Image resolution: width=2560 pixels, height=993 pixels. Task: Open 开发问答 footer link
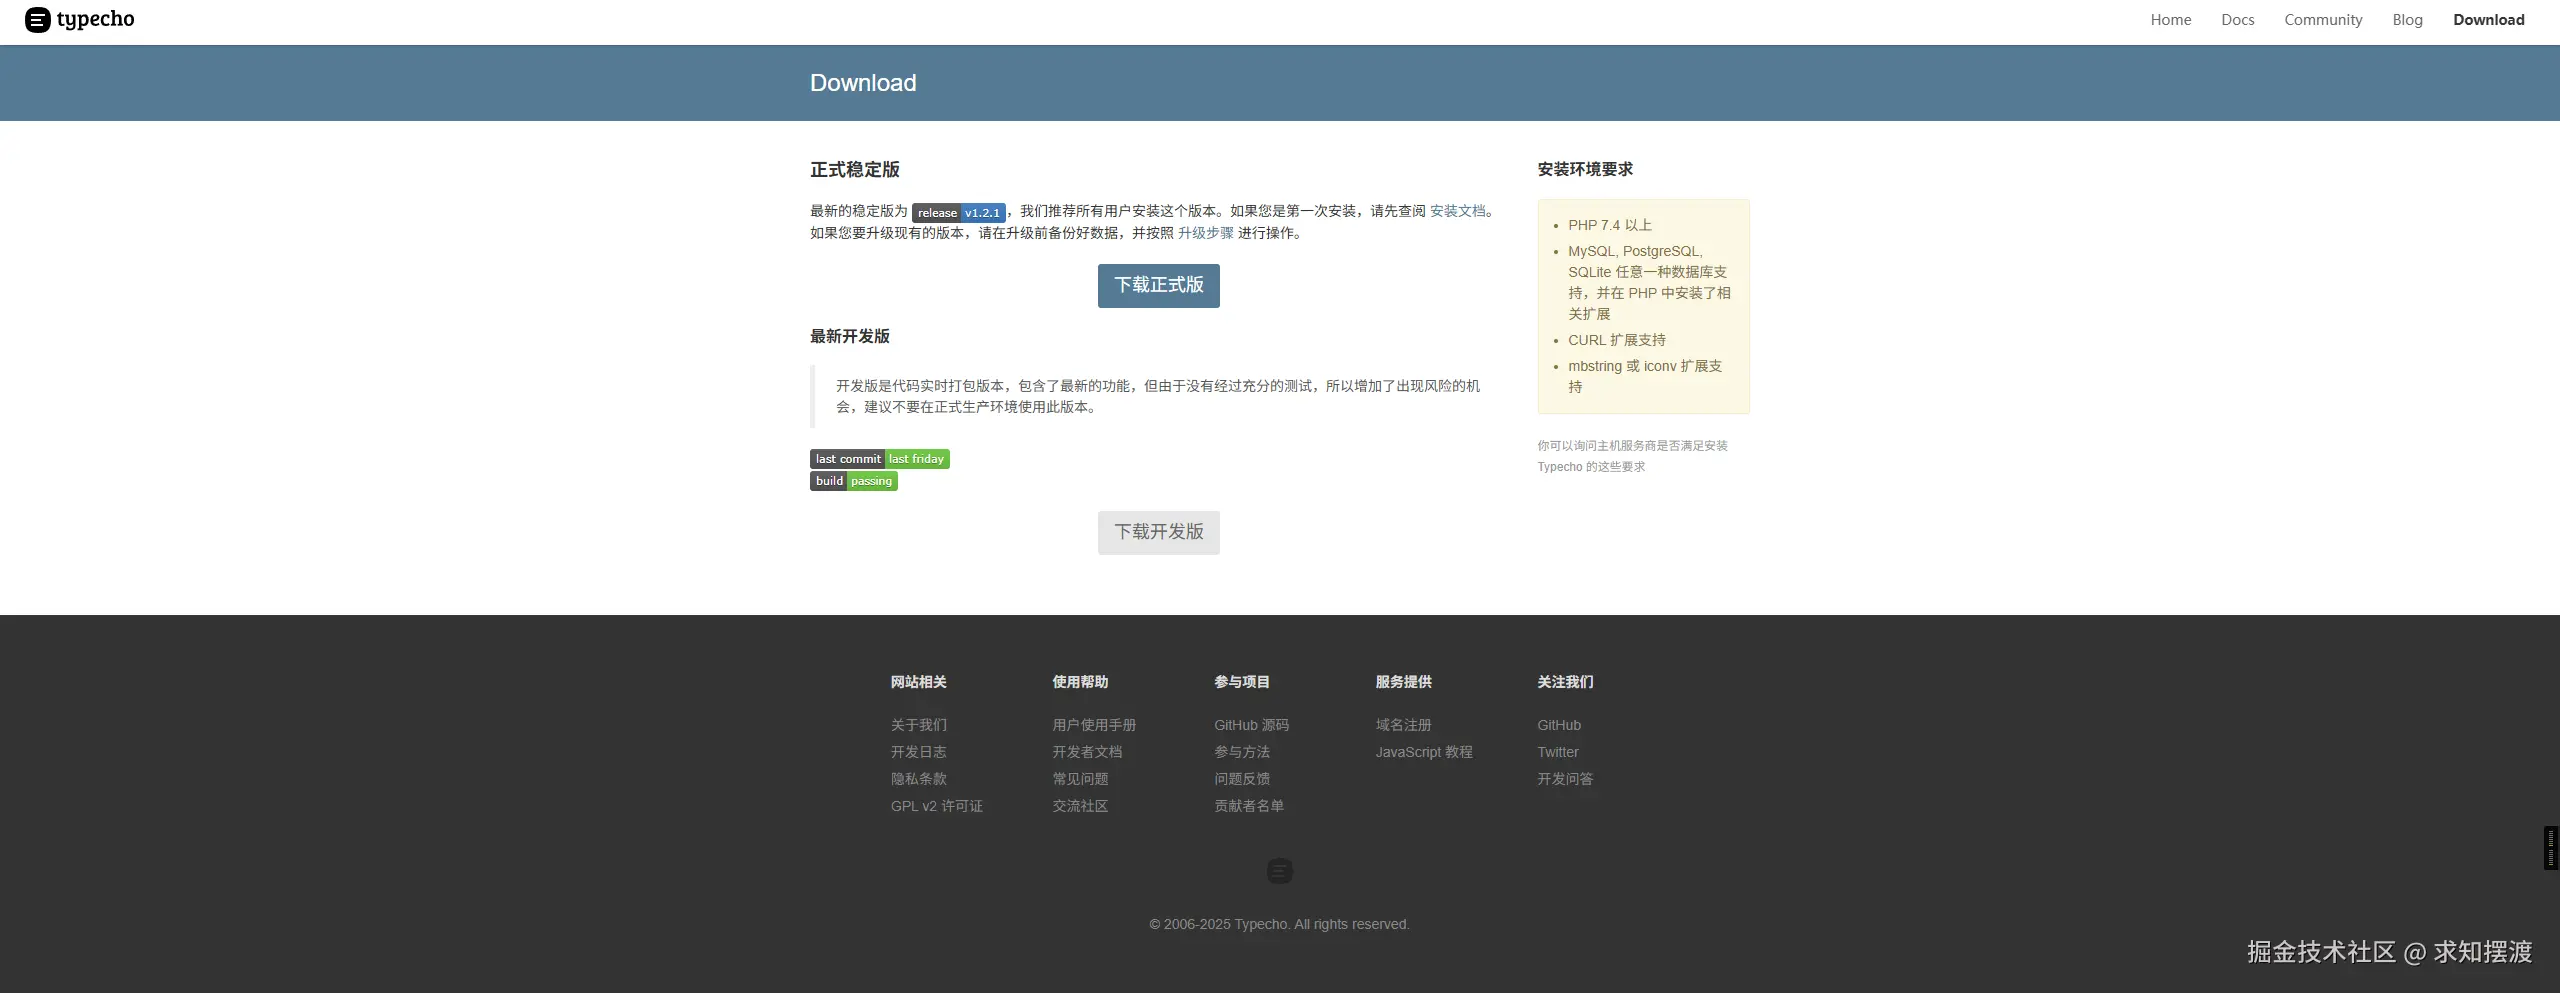(1565, 779)
